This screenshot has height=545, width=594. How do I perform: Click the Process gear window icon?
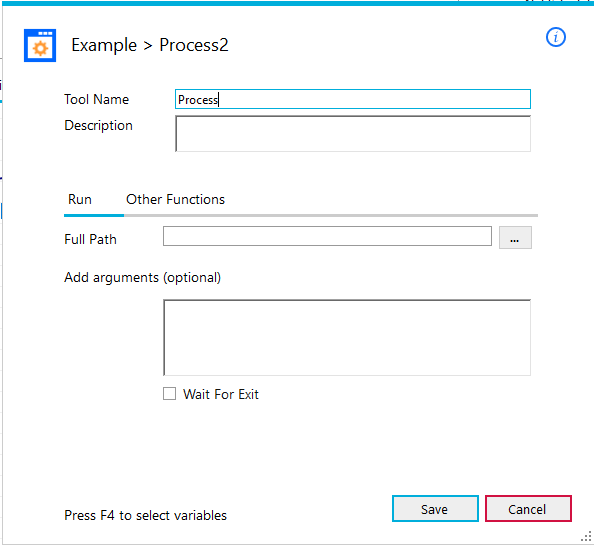pyautogui.click(x=40, y=45)
